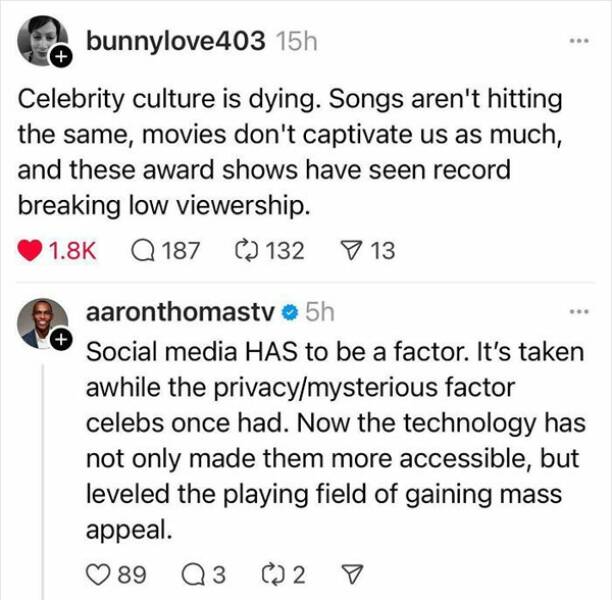The image size is (612, 600).
Task: Follow bunnylove403 using the plus badge
Action: click(60, 58)
